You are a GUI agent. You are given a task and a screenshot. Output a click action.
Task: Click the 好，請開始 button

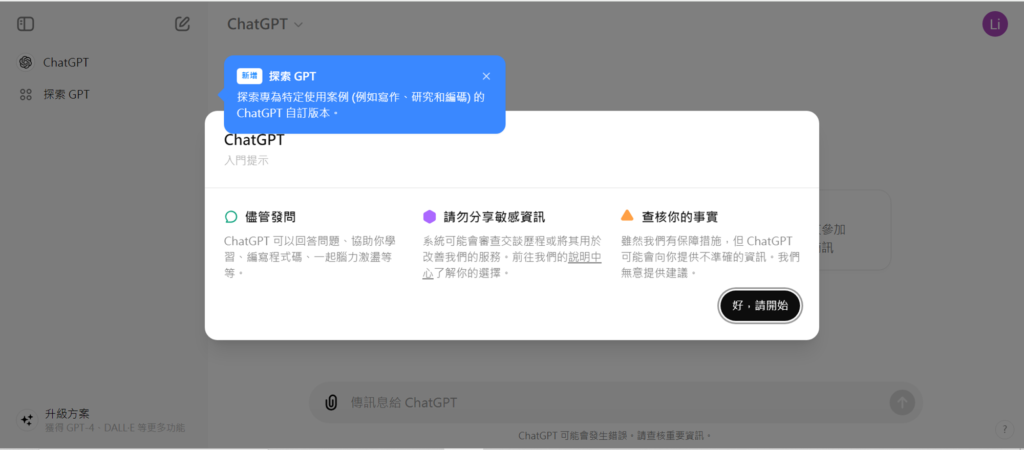tap(760, 306)
